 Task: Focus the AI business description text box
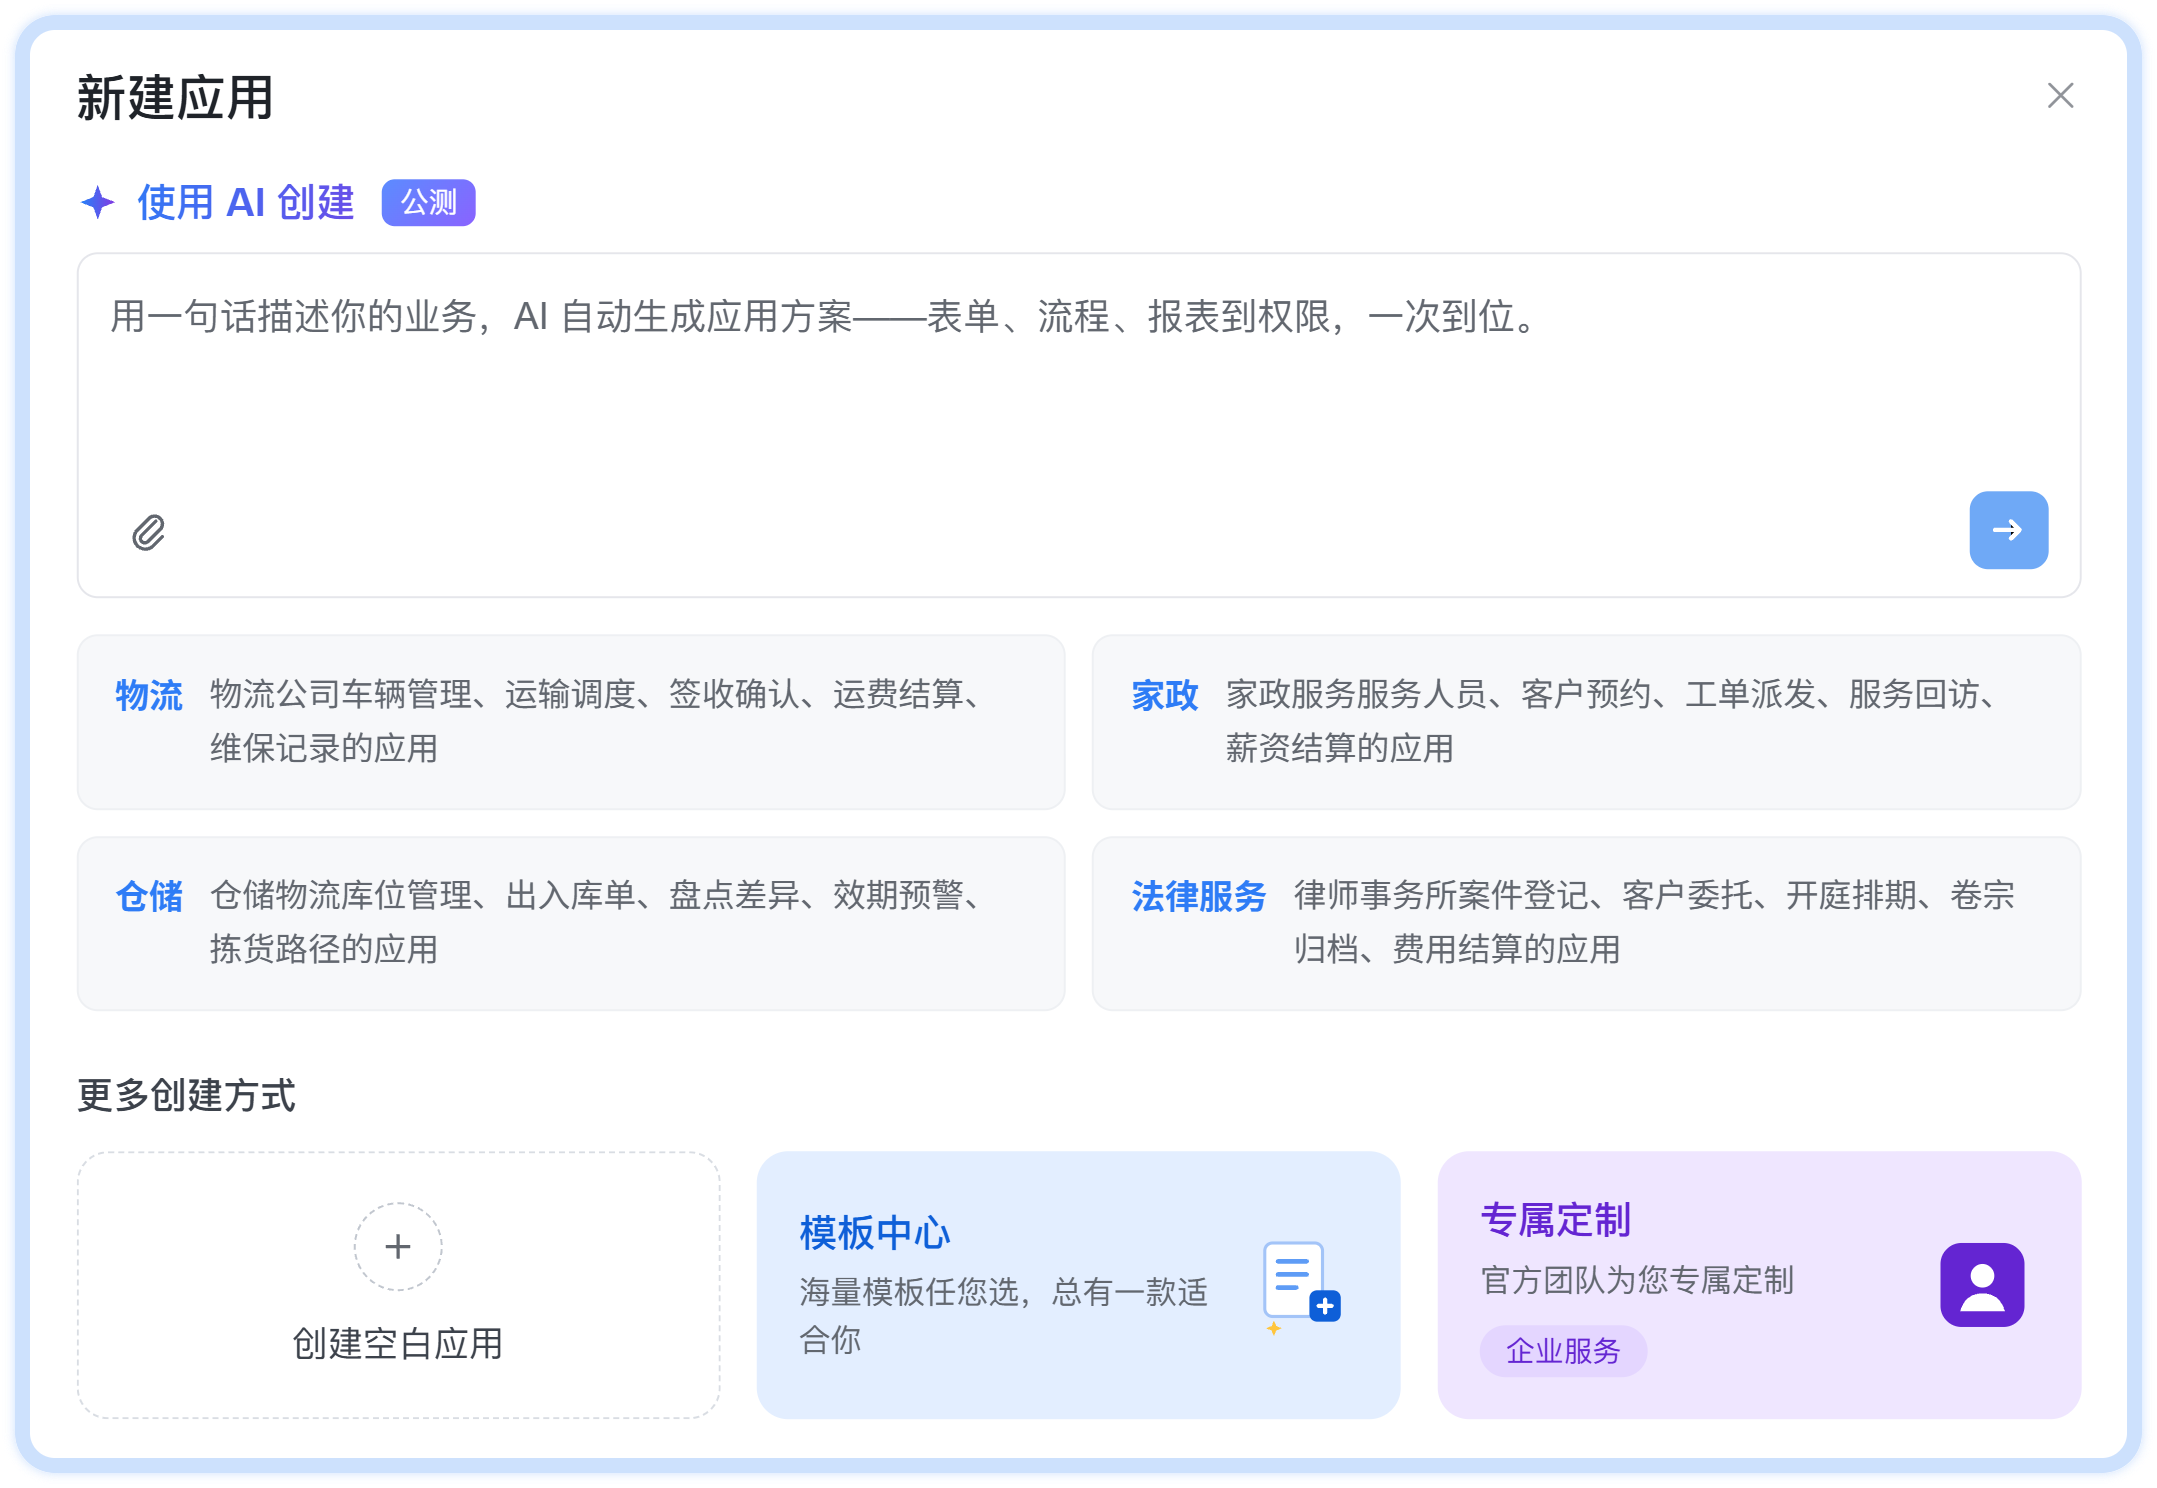pyautogui.click(x=1079, y=425)
